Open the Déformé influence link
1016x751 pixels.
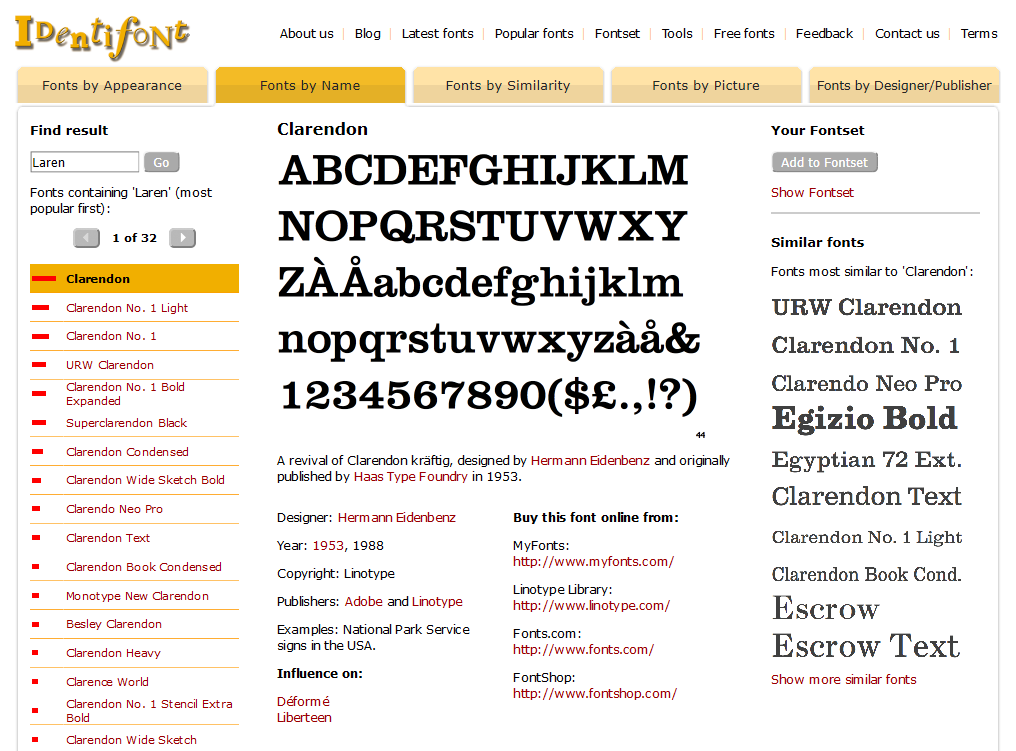303,701
